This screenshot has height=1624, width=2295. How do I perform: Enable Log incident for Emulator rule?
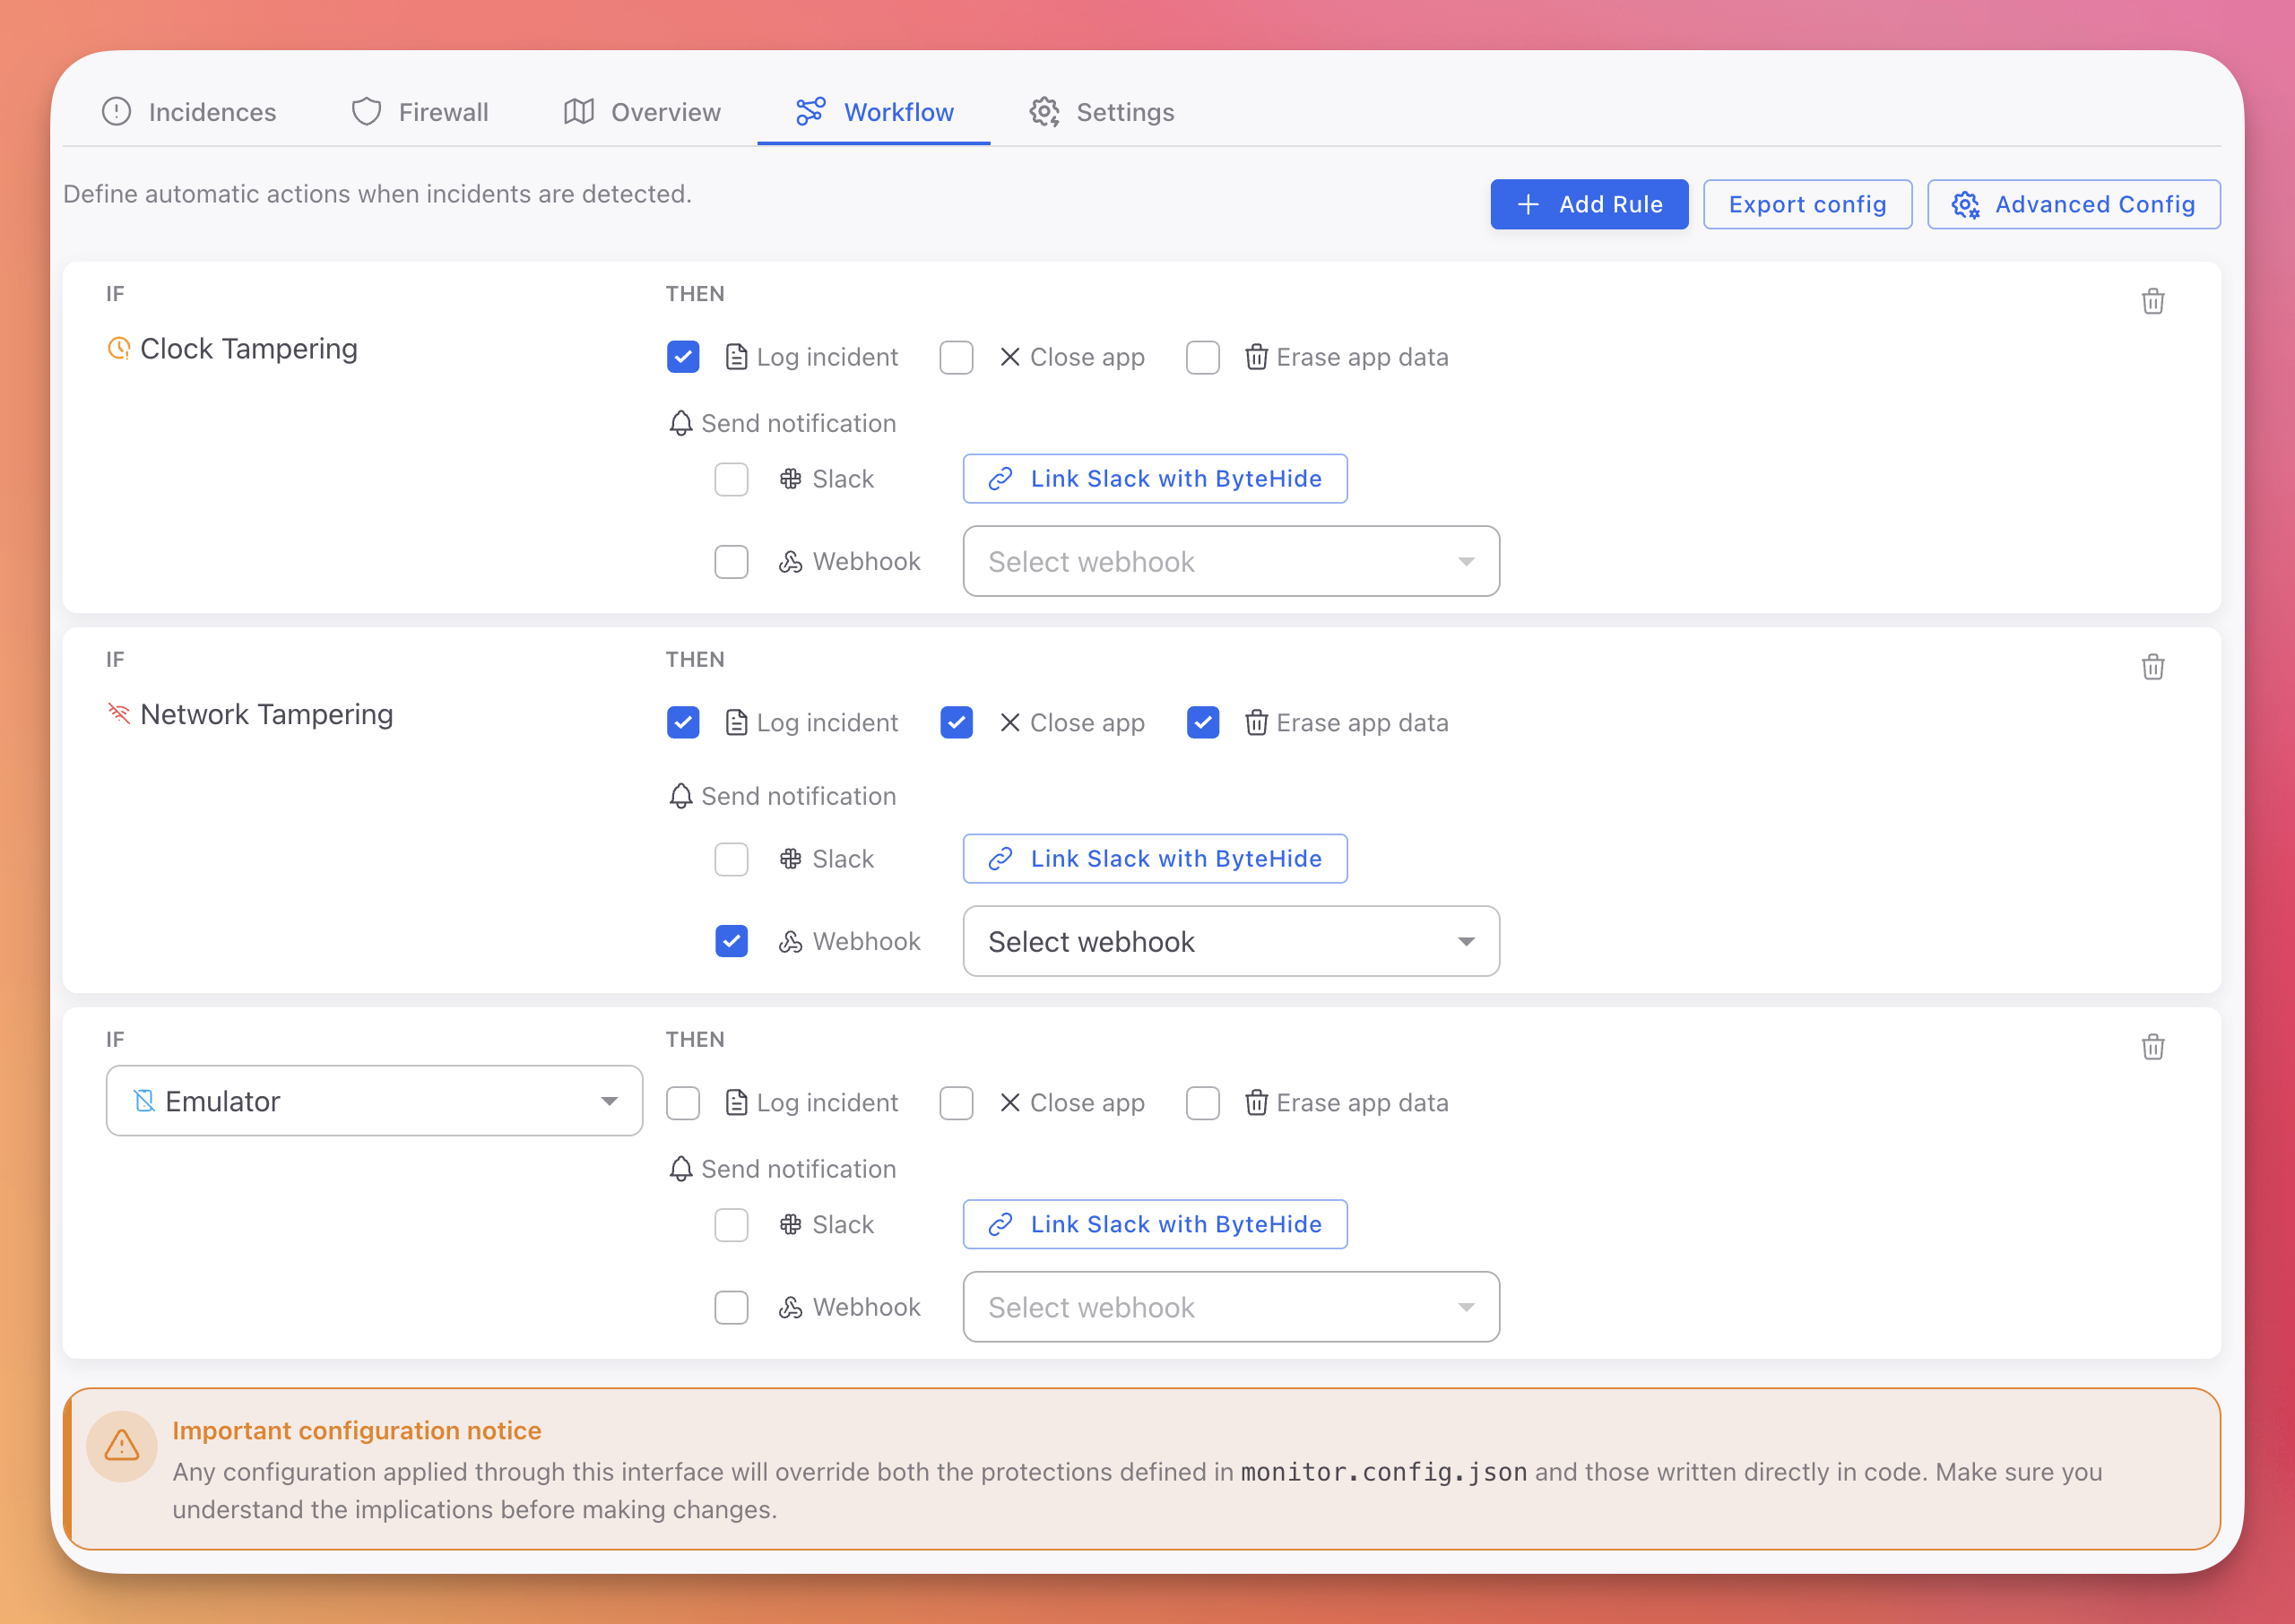[683, 1102]
